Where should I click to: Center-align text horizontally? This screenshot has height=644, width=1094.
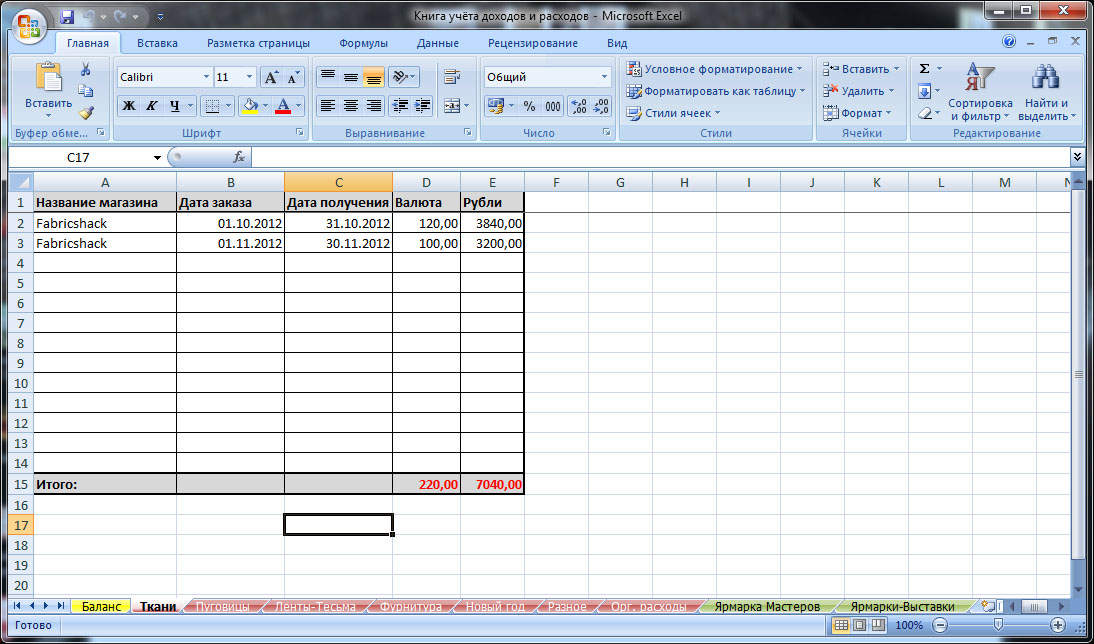350,106
